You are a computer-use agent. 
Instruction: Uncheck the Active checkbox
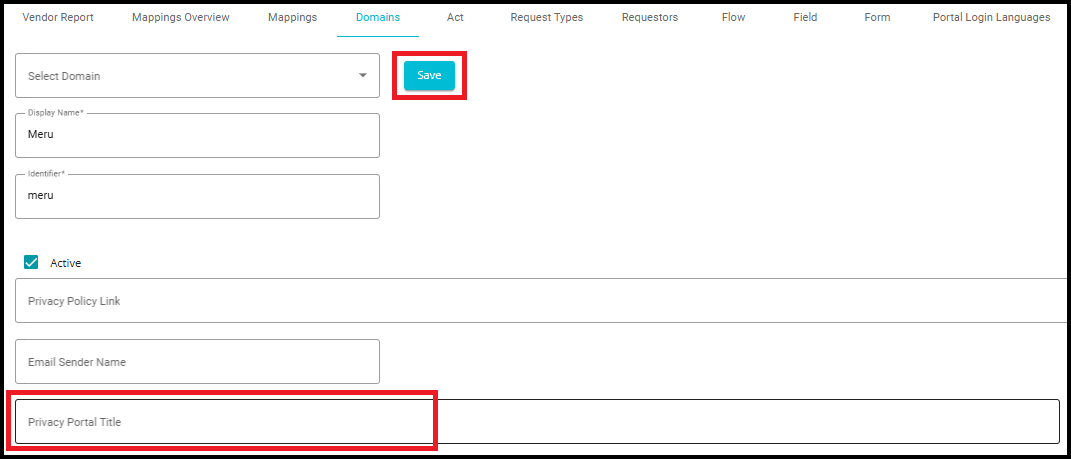tap(31, 263)
